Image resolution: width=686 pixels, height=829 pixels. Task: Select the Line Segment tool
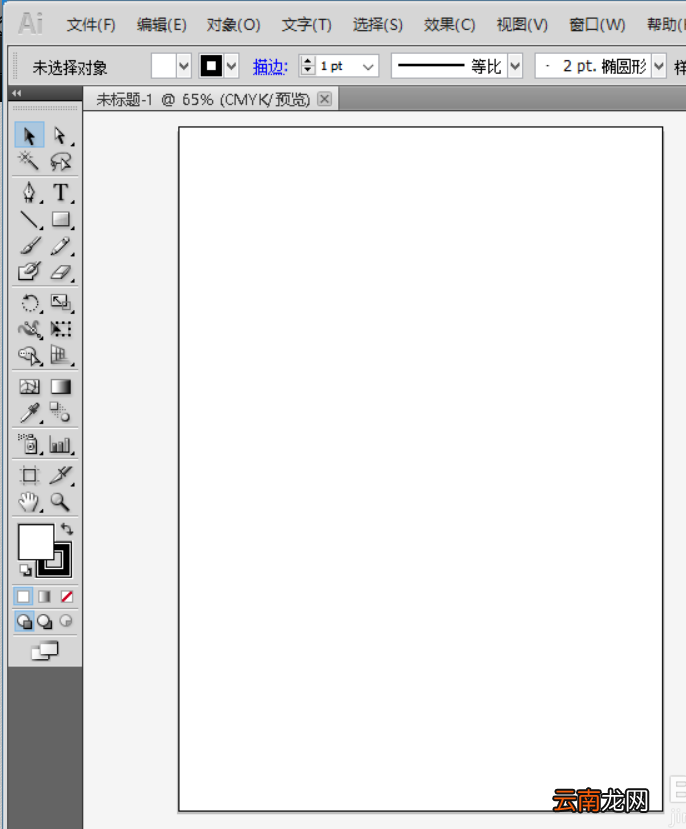pyautogui.click(x=29, y=219)
